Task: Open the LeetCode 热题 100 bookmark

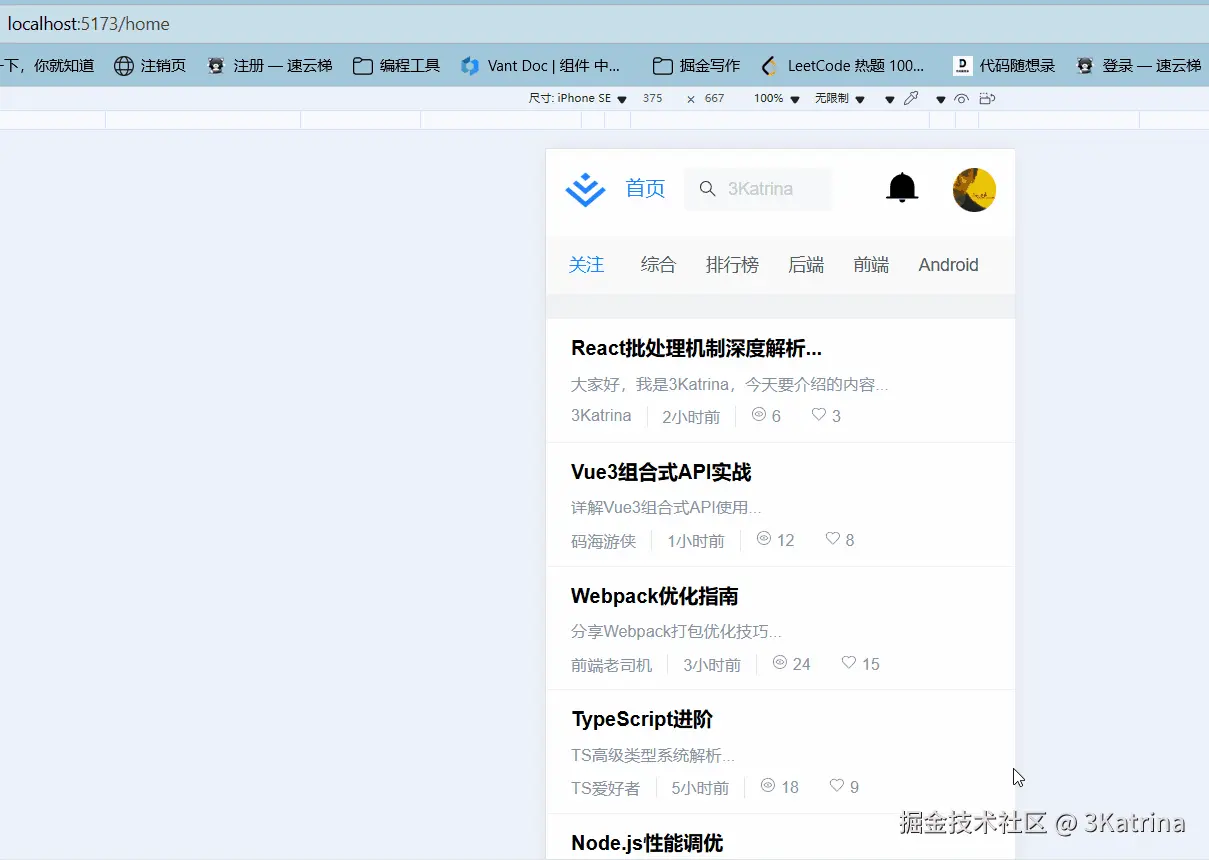Action: [843, 66]
